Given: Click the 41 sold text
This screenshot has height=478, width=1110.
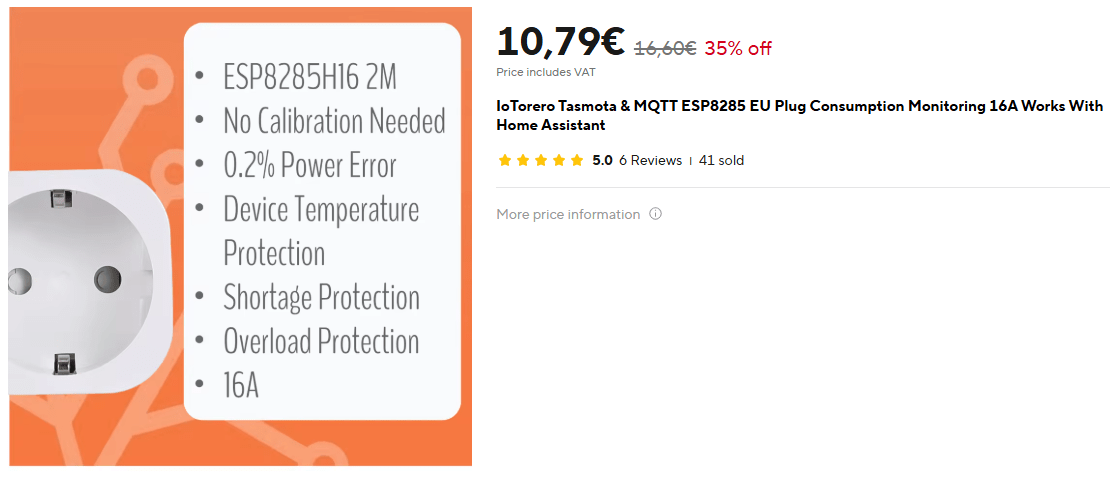Looking at the screenshot, I should point(721,160).
